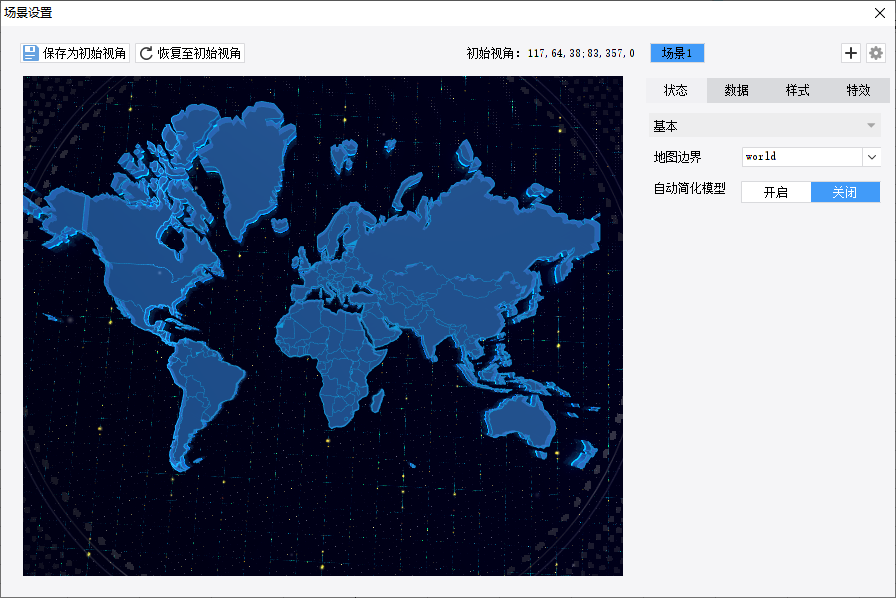Viewport: 896px width, 598px height.
Task: Click the 场景设置 window title
Action: [x=28, y=13]
